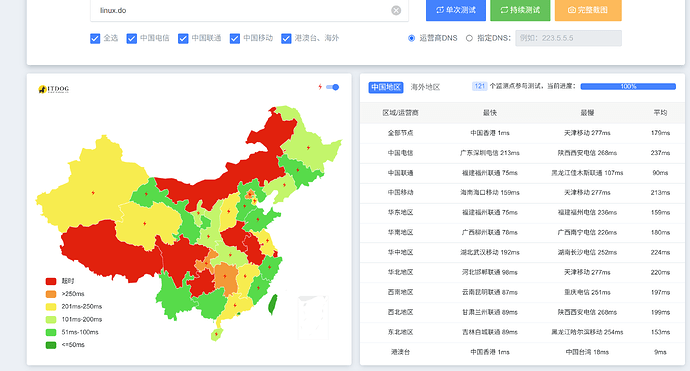This screenshot has height=371, width=690.
Task: Click the dark green <=50ms legend swatch
Action: pos(51,345)
